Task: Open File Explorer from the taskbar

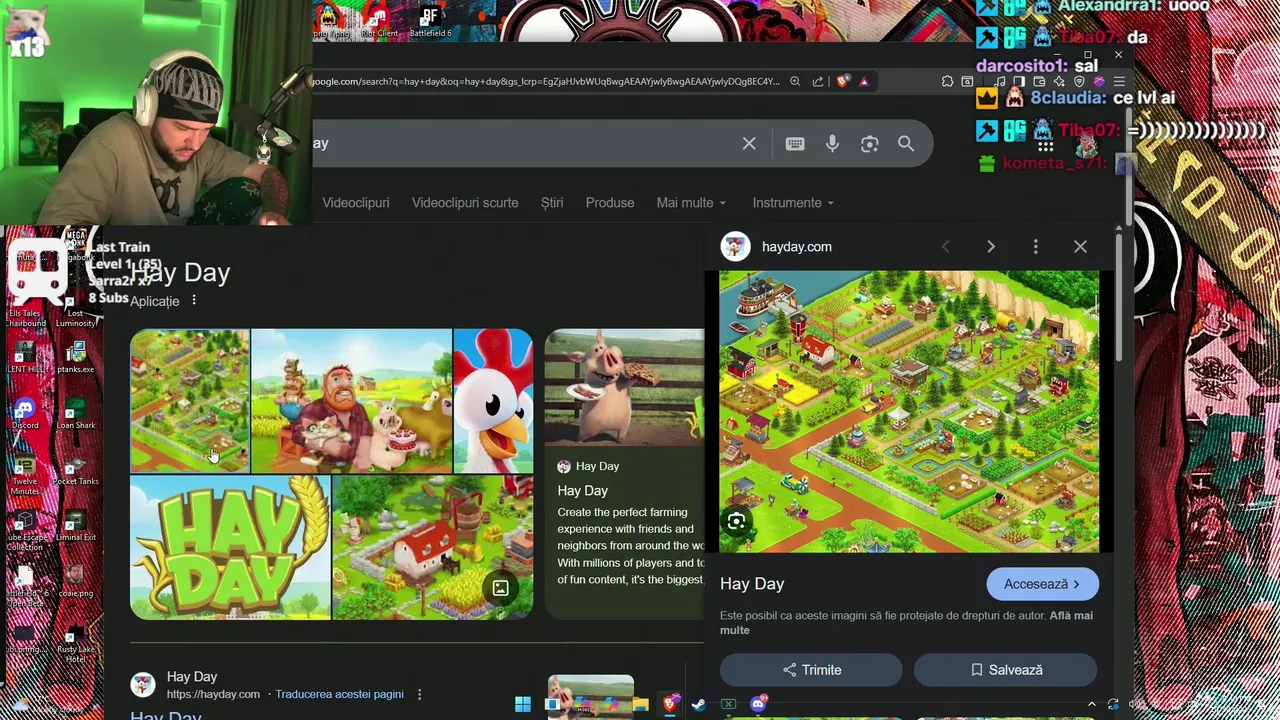Action: tap(641, 705)
